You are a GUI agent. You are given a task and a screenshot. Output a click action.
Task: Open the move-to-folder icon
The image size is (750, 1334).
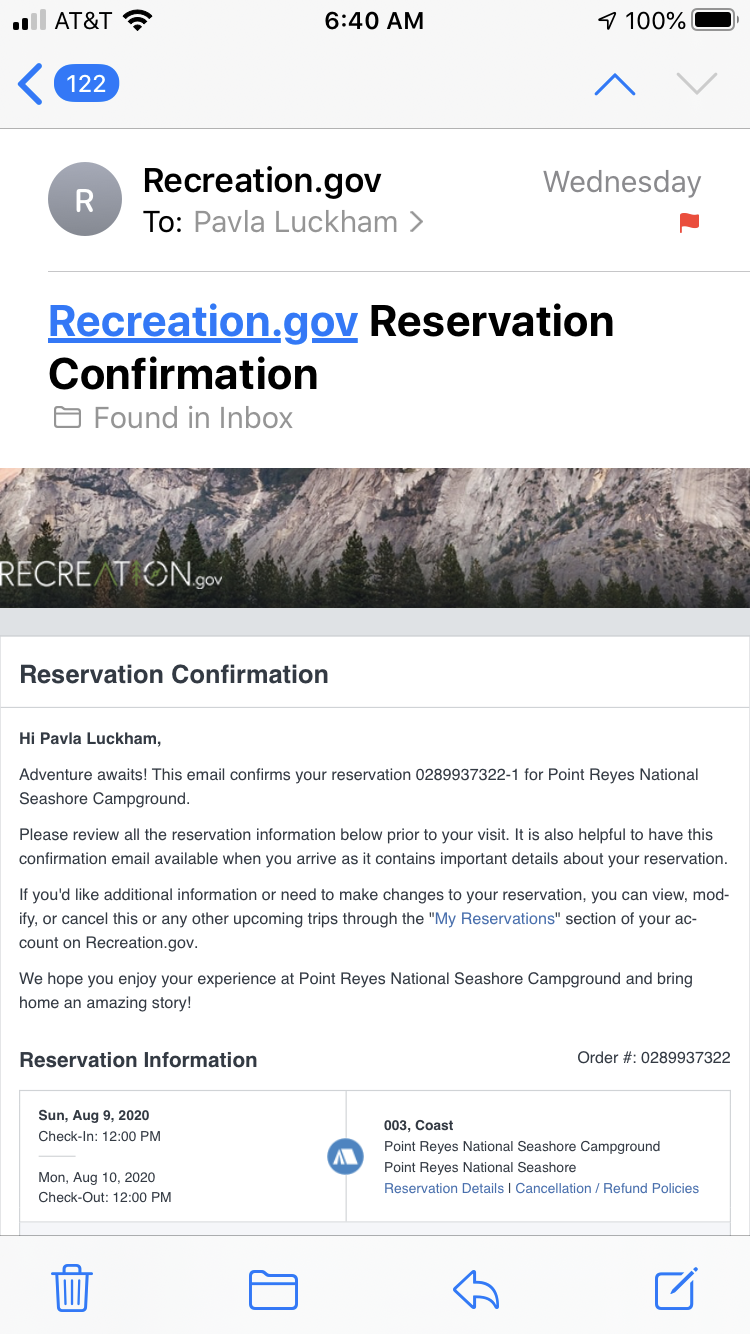pos(273,1289)
